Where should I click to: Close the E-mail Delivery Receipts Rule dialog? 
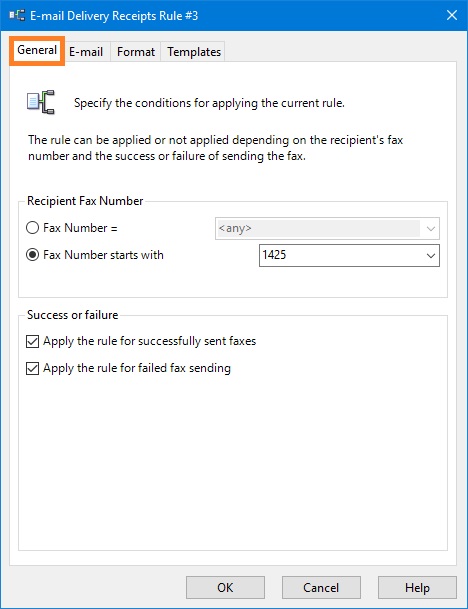click(452, 15)
